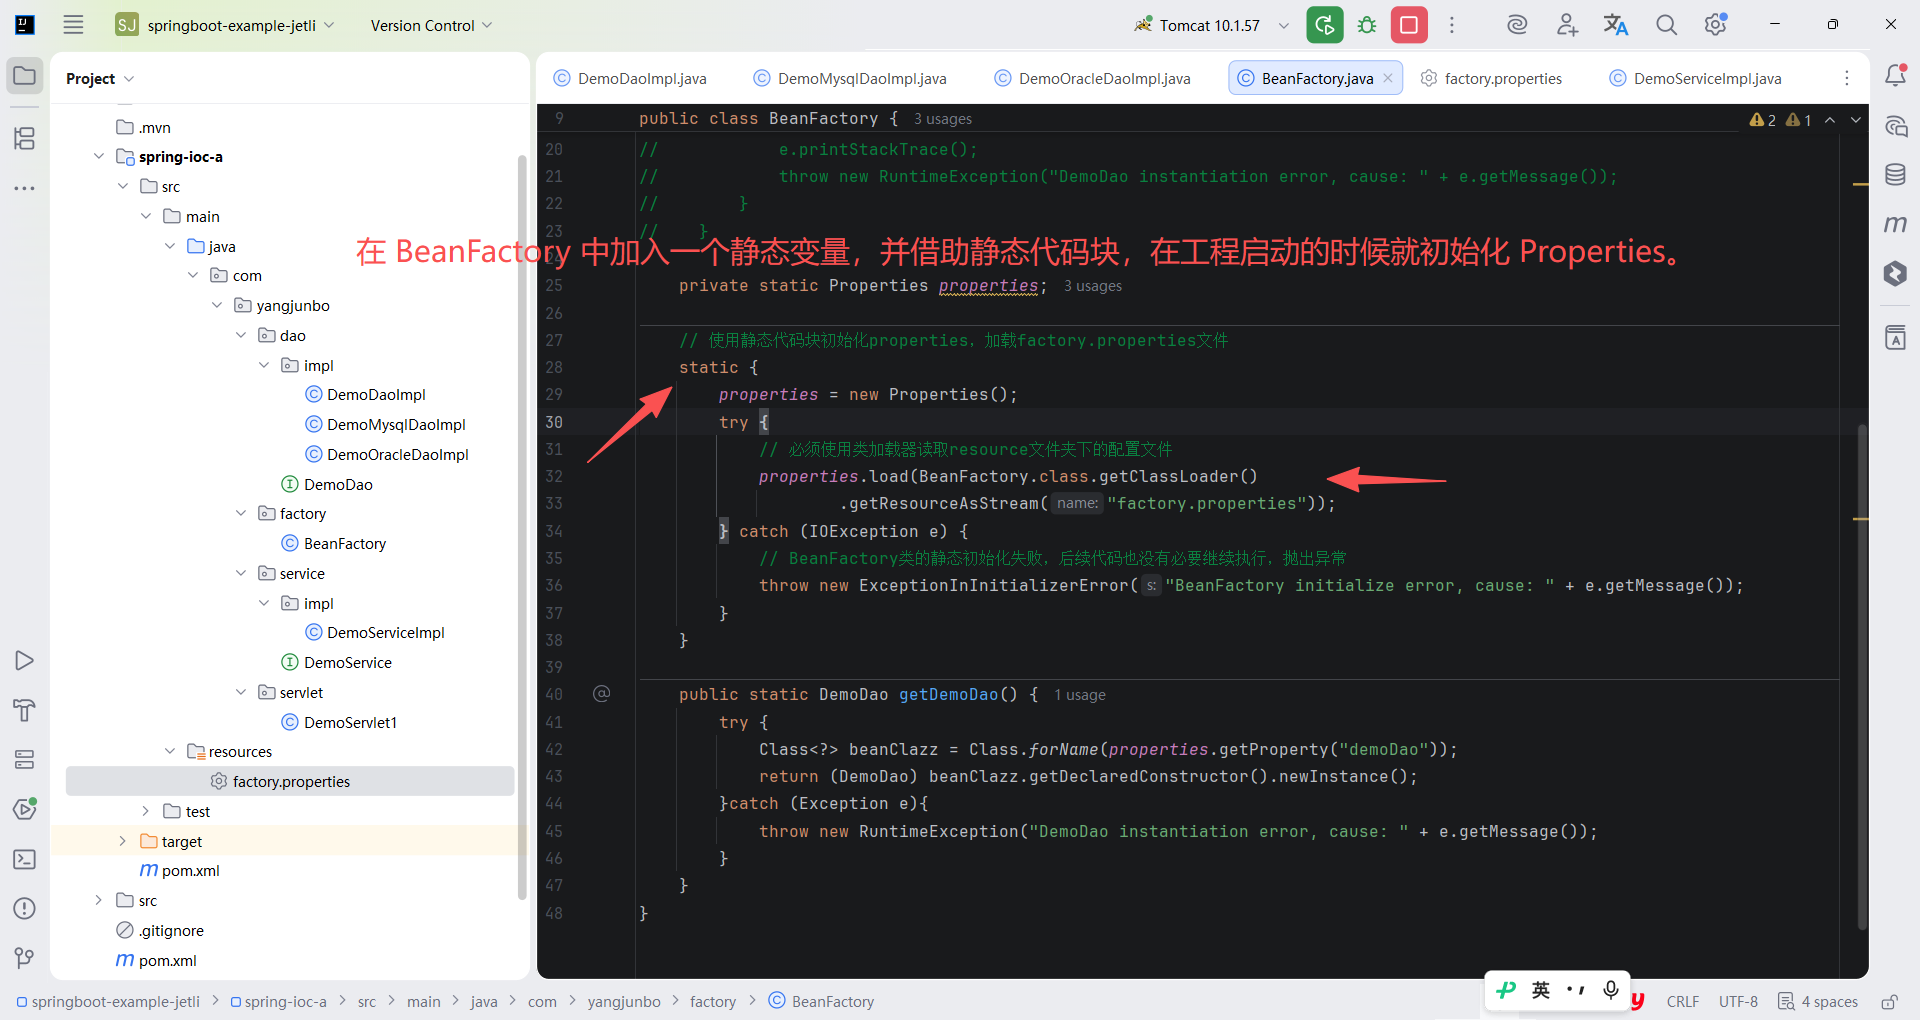Open the Build hammer tool window
1920x1020 pixels.
click(x=25, y=710)
